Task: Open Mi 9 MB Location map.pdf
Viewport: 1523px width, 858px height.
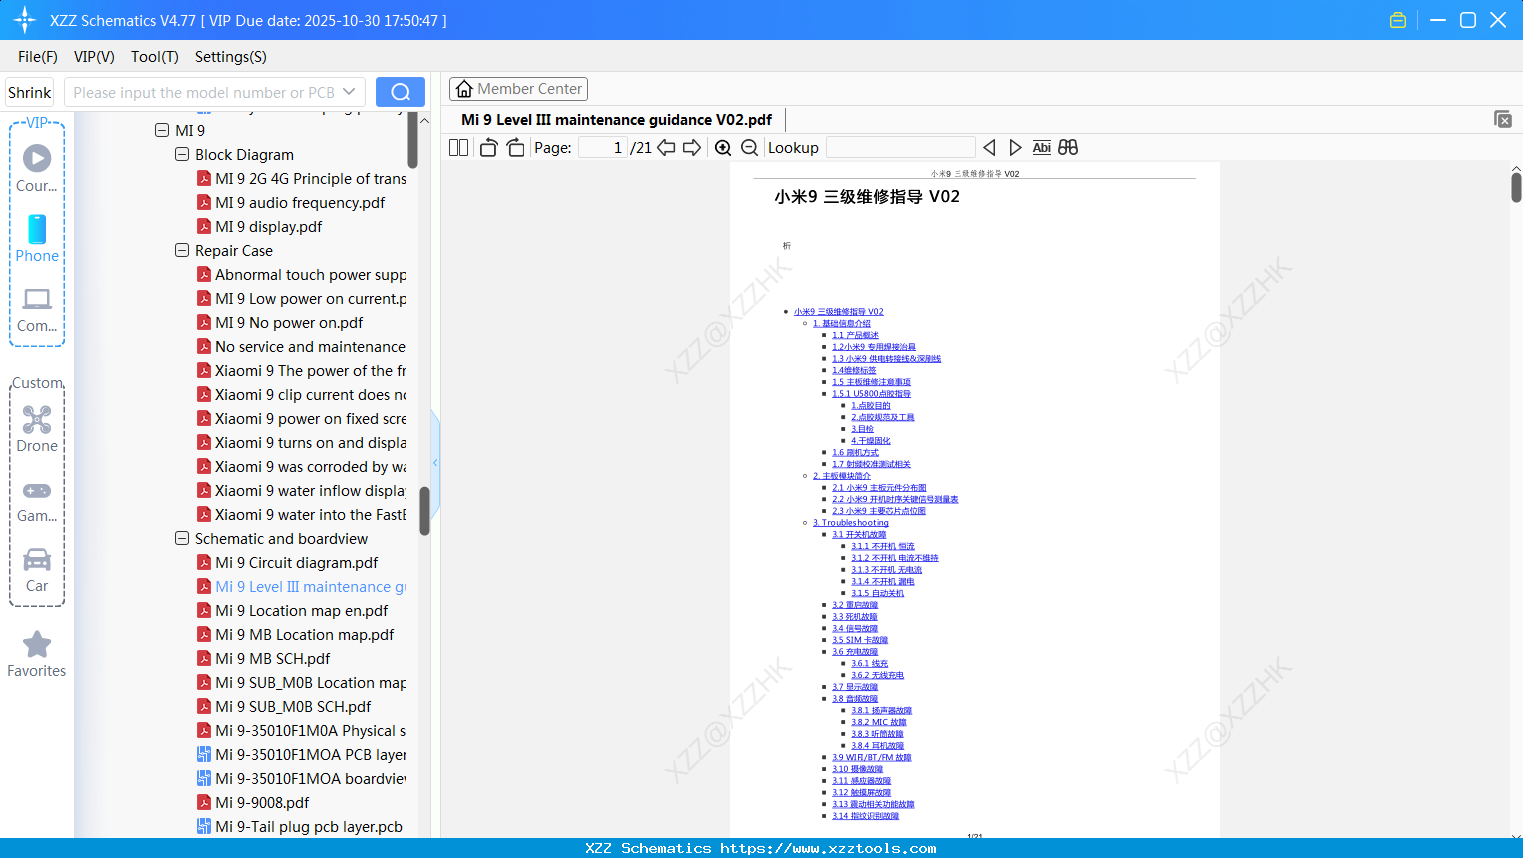Action: (x=305, y=634)
